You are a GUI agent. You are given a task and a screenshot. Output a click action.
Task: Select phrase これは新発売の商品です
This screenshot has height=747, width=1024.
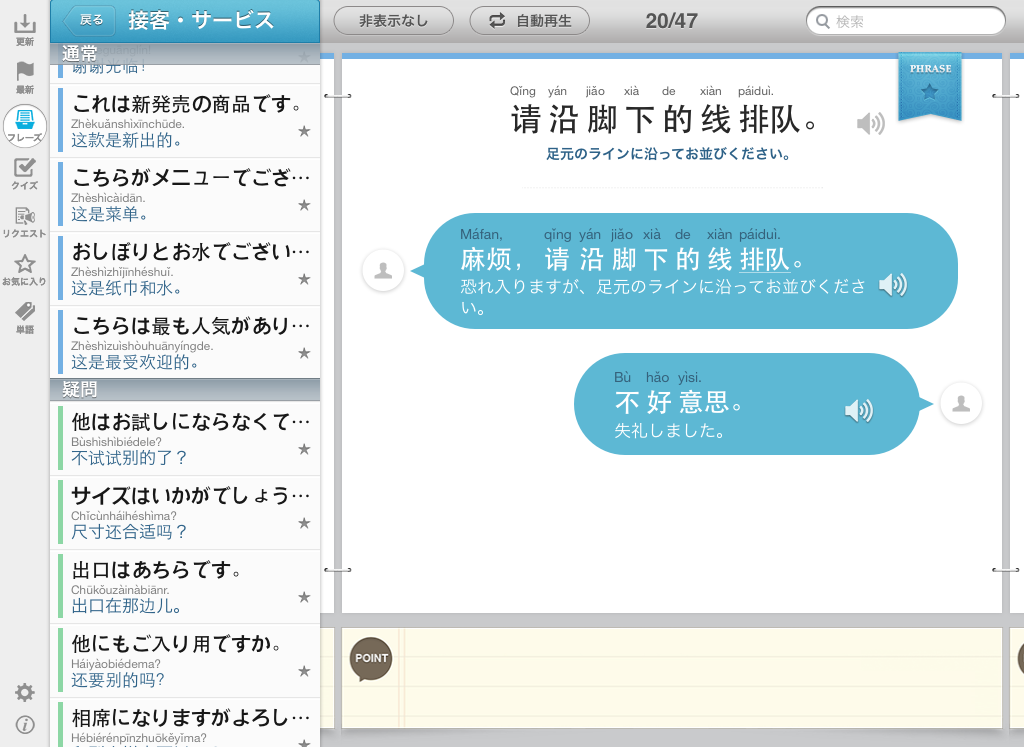(x=185, y=121)
